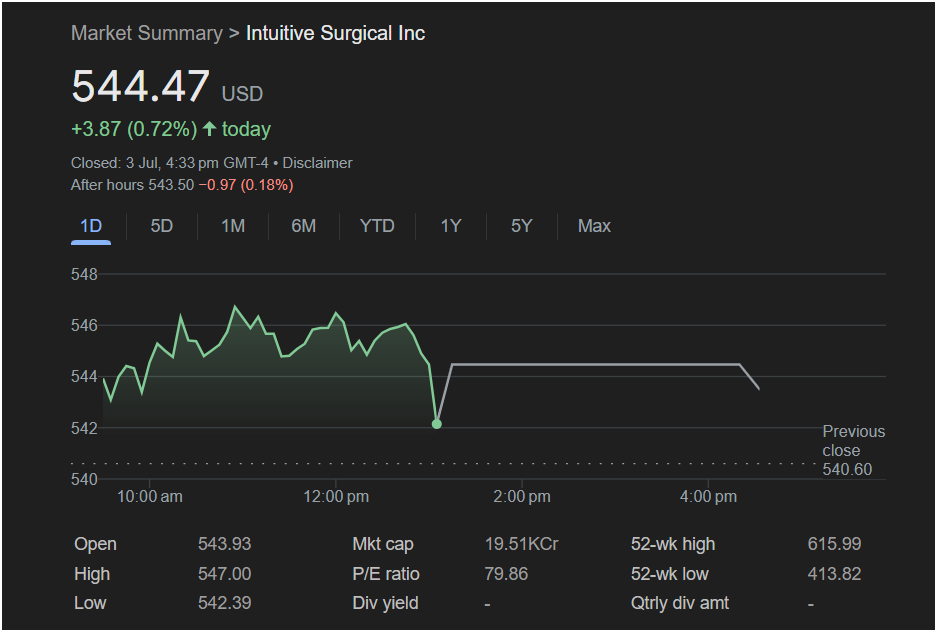Image resolution: width=937 pixels, height=632 pixels.
Task: Click the Open value 543.93
Action: [225, 544]
